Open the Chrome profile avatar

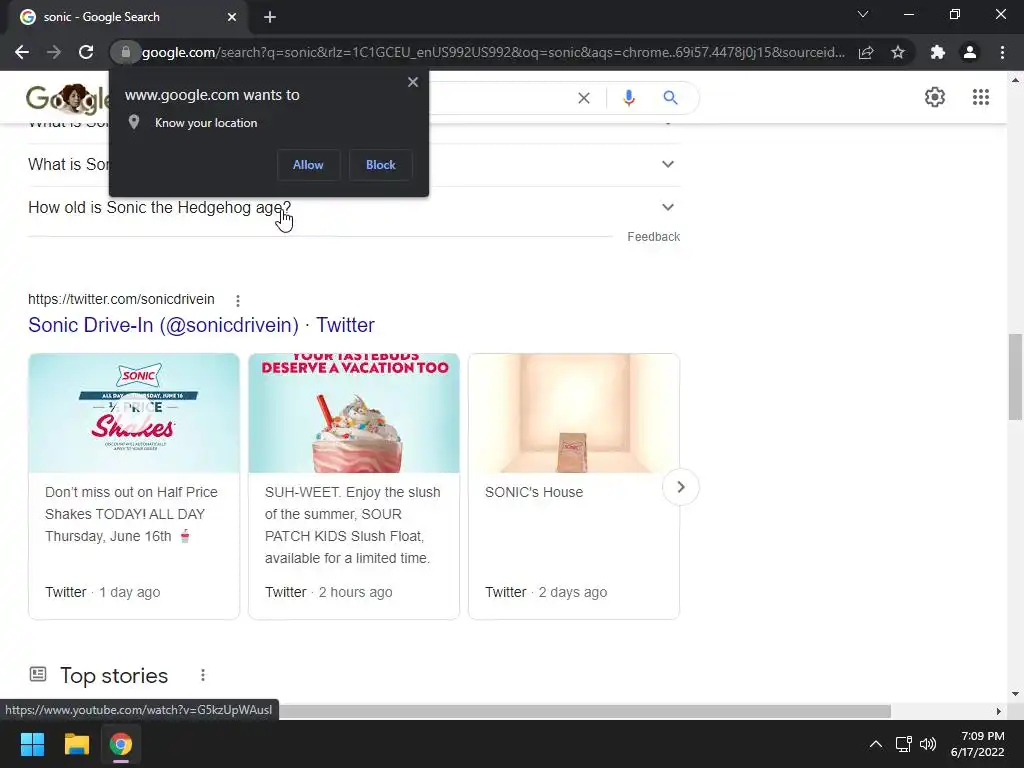click(x=970, y=52)
